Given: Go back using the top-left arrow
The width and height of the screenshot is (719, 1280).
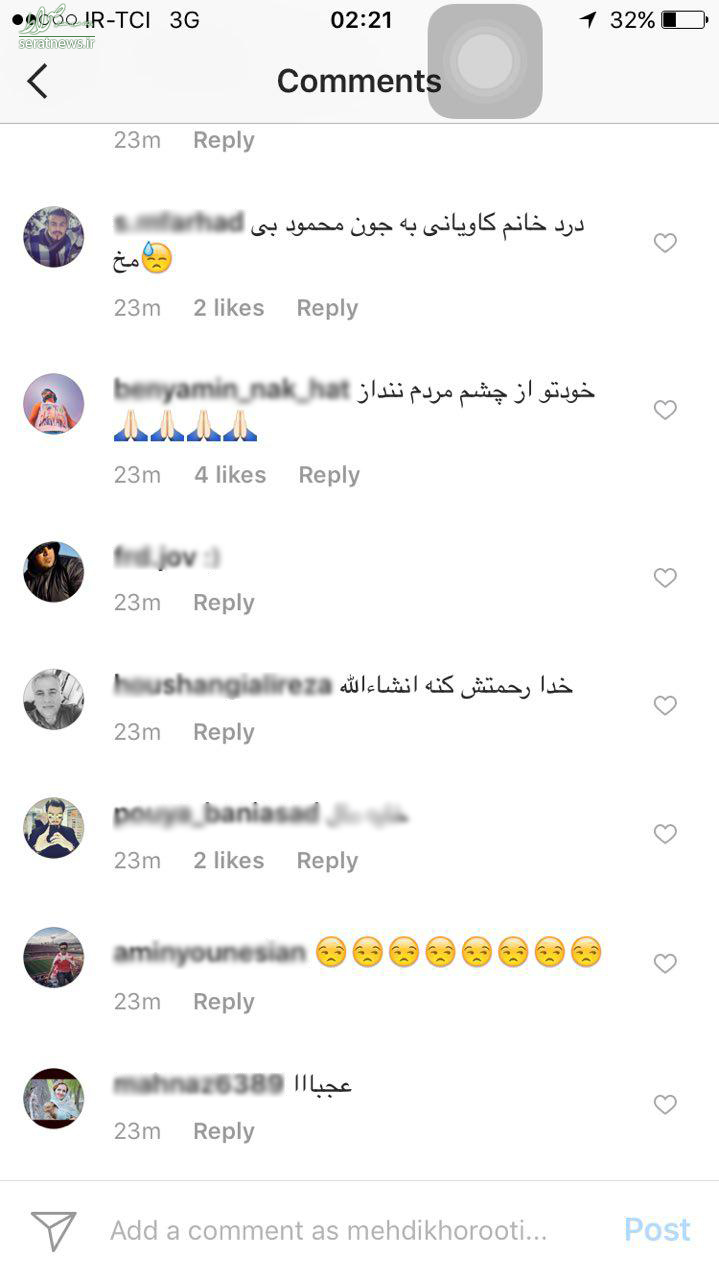Looking at the screenshot, I should (x=37, y=81).
